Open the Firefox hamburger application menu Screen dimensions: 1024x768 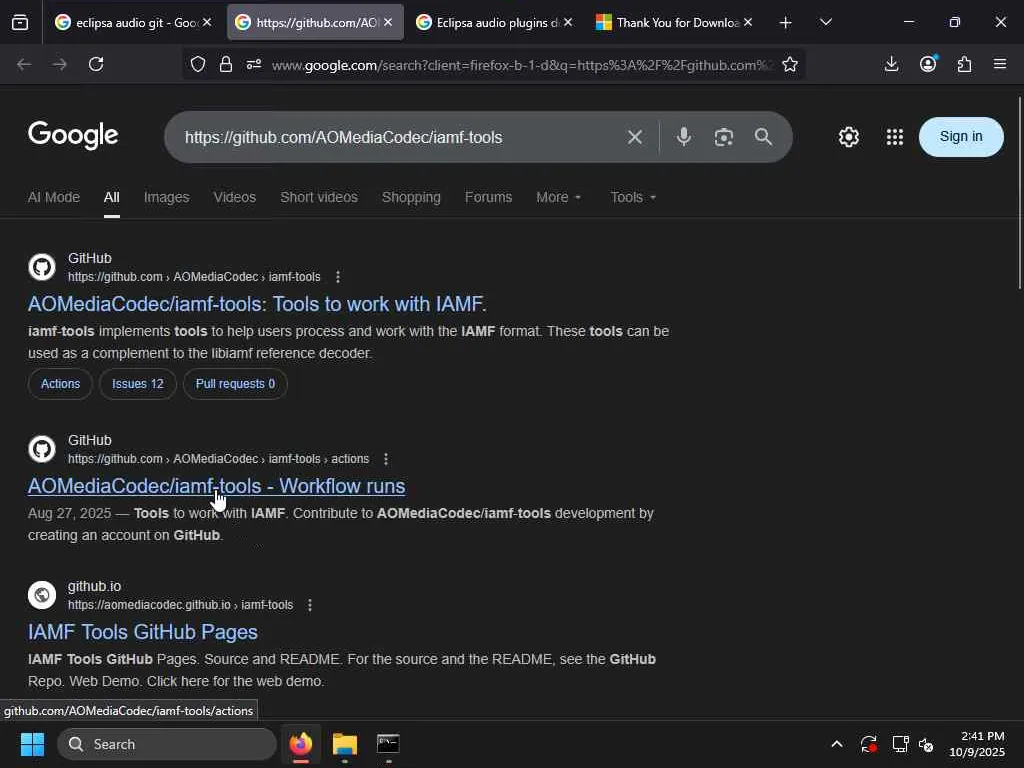point(1000,64)
